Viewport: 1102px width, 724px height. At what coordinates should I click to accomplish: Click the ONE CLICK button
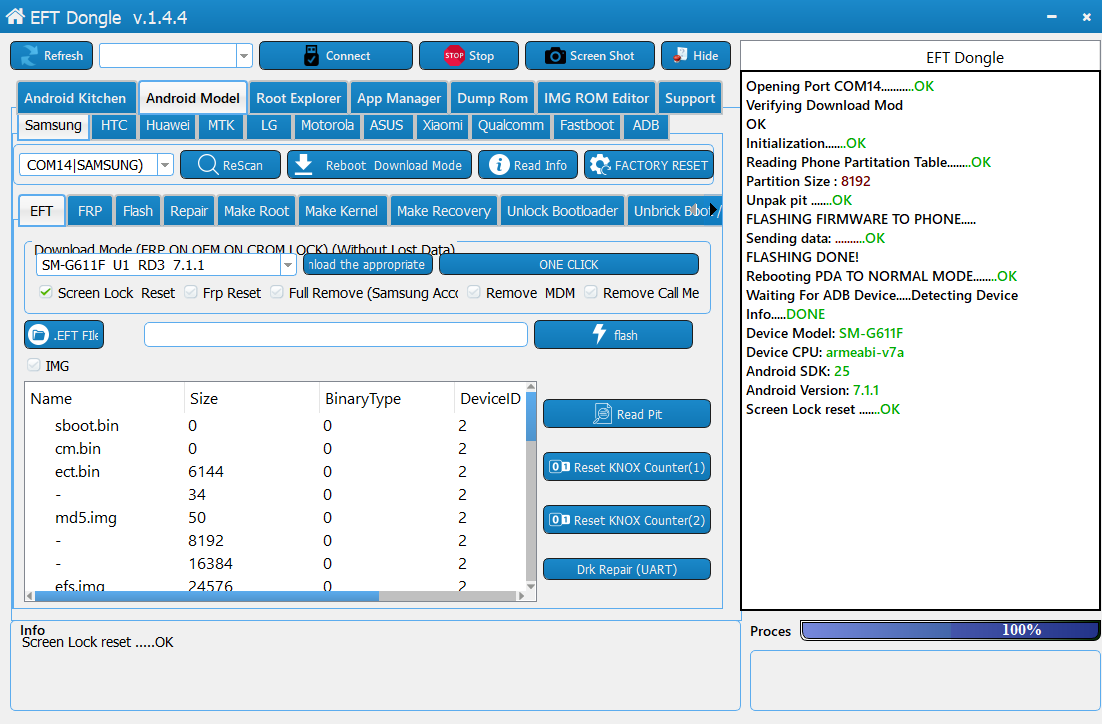[x=569, y=264]
